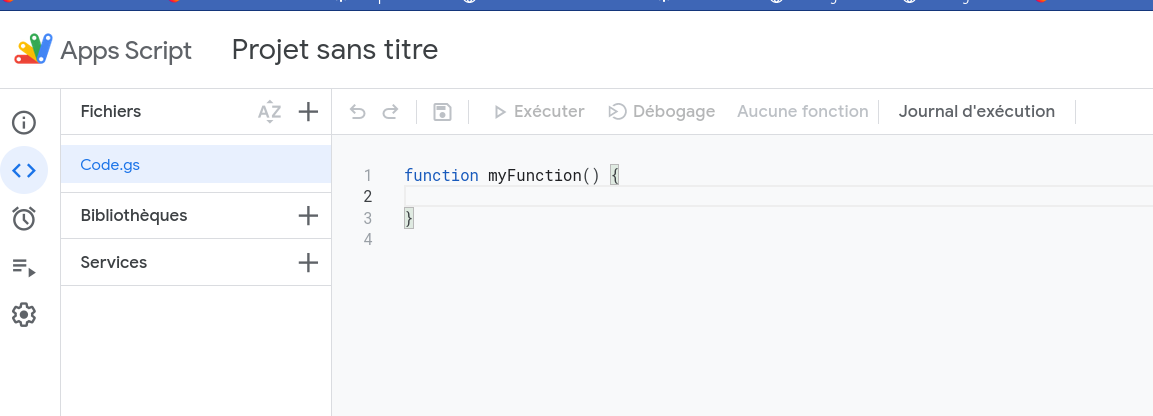Open the Triggers alarm clock icon
This screenshot has width=1153, height=416.
tap(24, 218)
